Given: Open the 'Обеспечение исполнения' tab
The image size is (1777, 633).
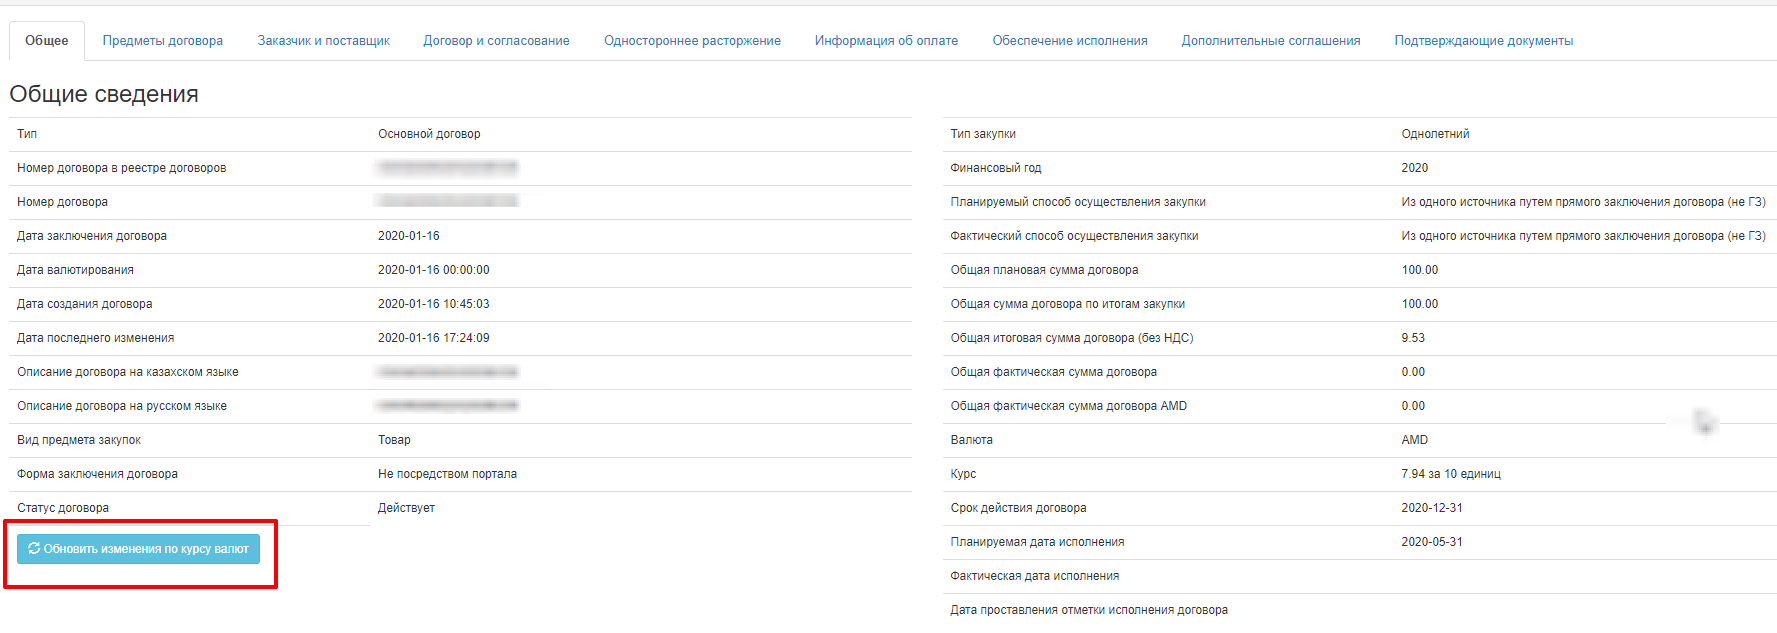Looking at the screenshot, I should coord(1069,41).
